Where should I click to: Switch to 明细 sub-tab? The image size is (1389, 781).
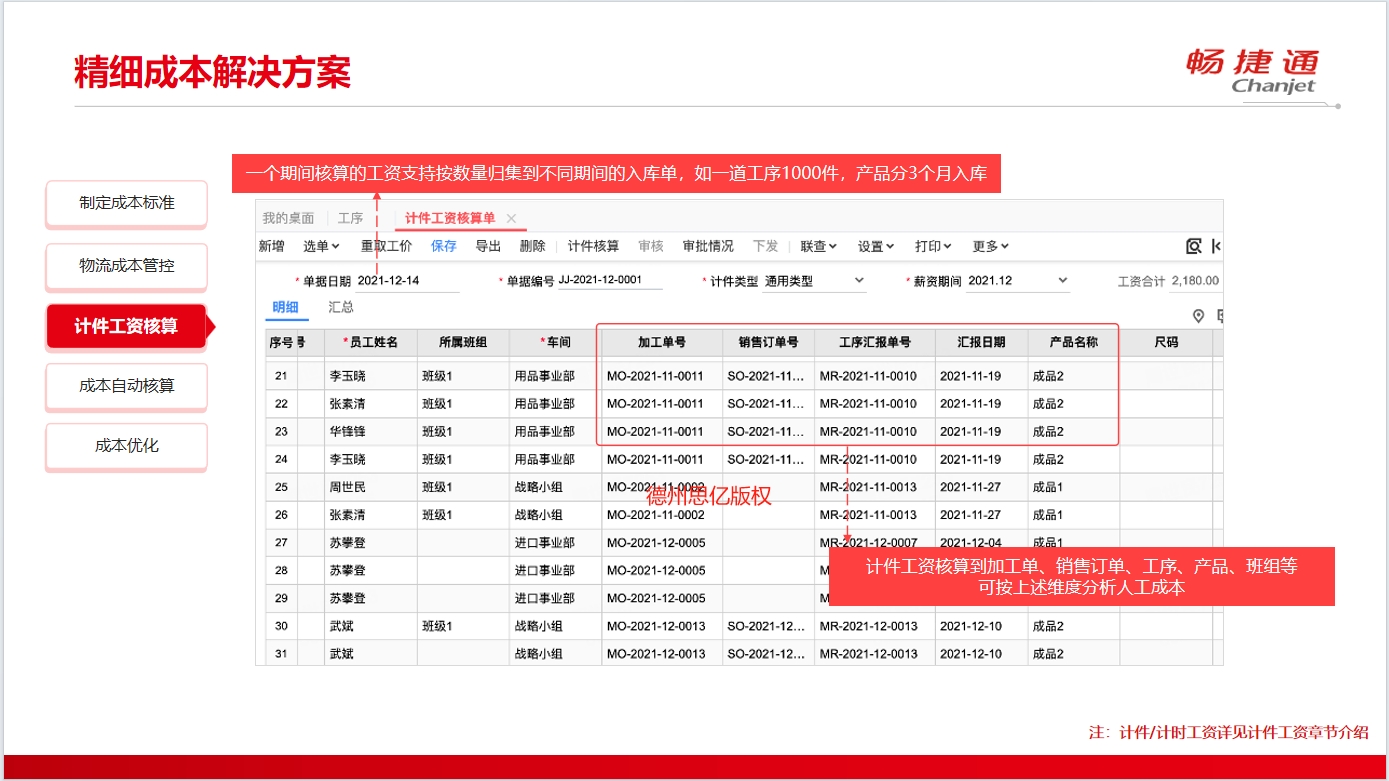click(x=285, y=308)
